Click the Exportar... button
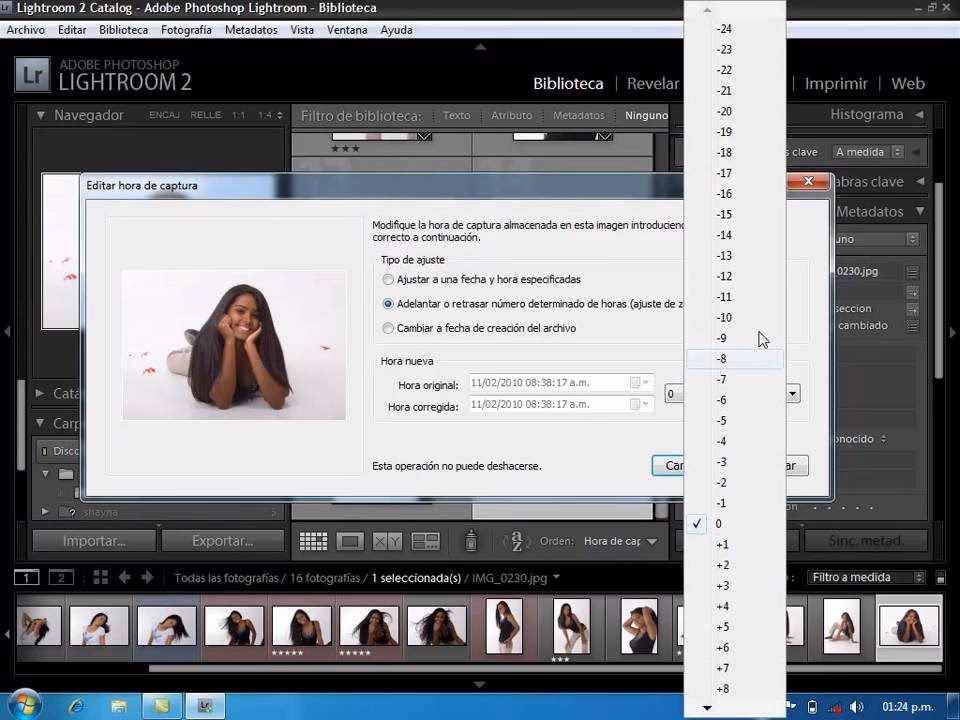 [x=223, y=541]
